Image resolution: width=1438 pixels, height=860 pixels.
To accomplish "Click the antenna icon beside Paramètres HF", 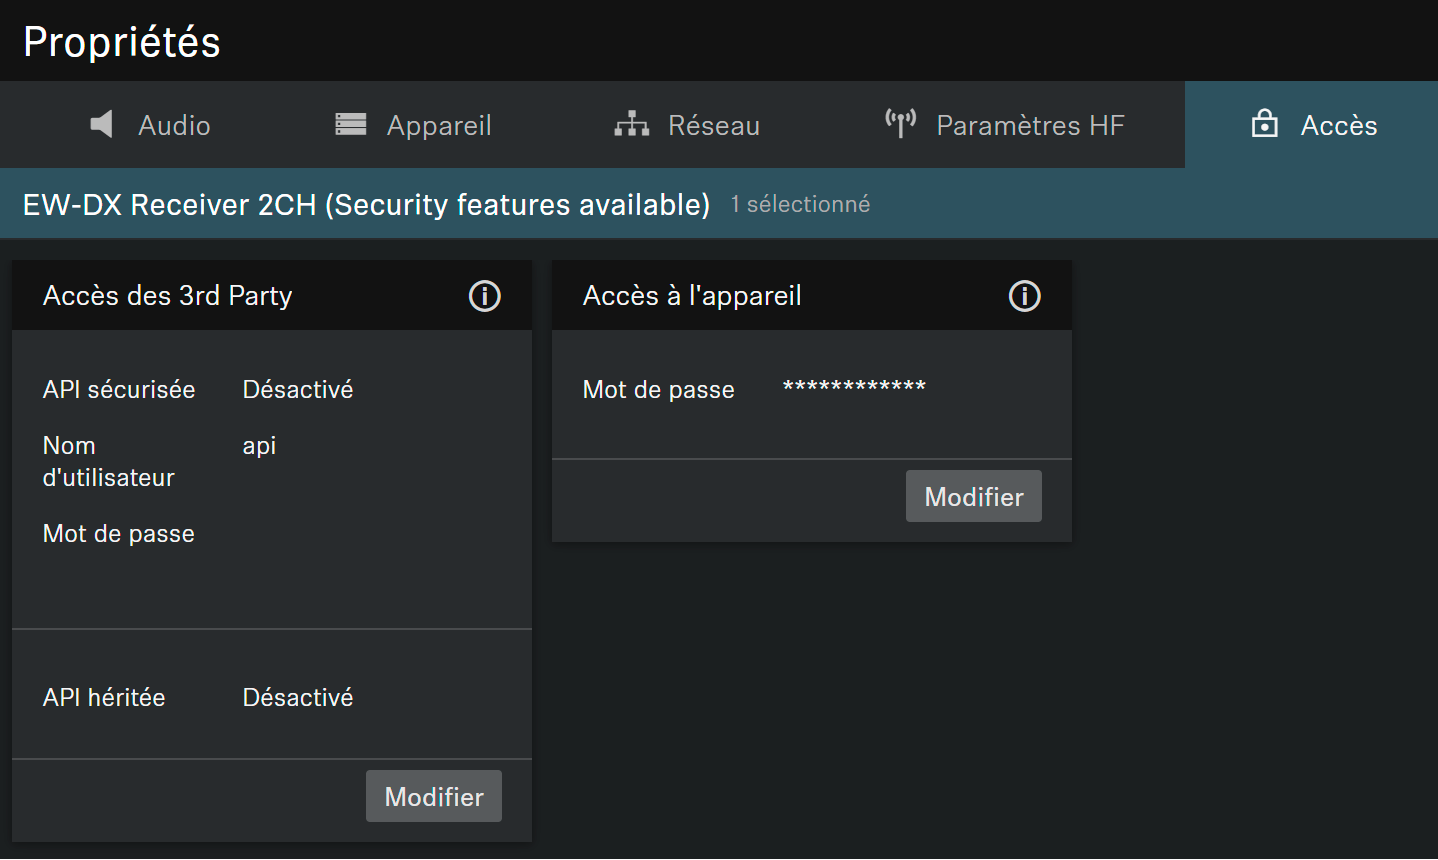I will (x=900, y=124).
